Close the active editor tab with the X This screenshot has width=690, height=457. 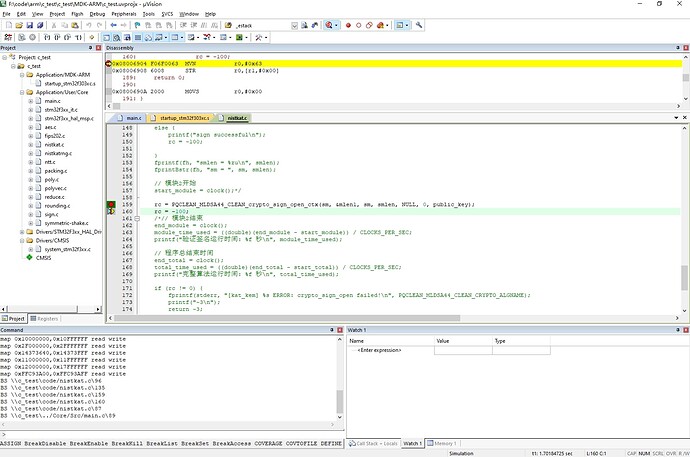click(685, 117)
